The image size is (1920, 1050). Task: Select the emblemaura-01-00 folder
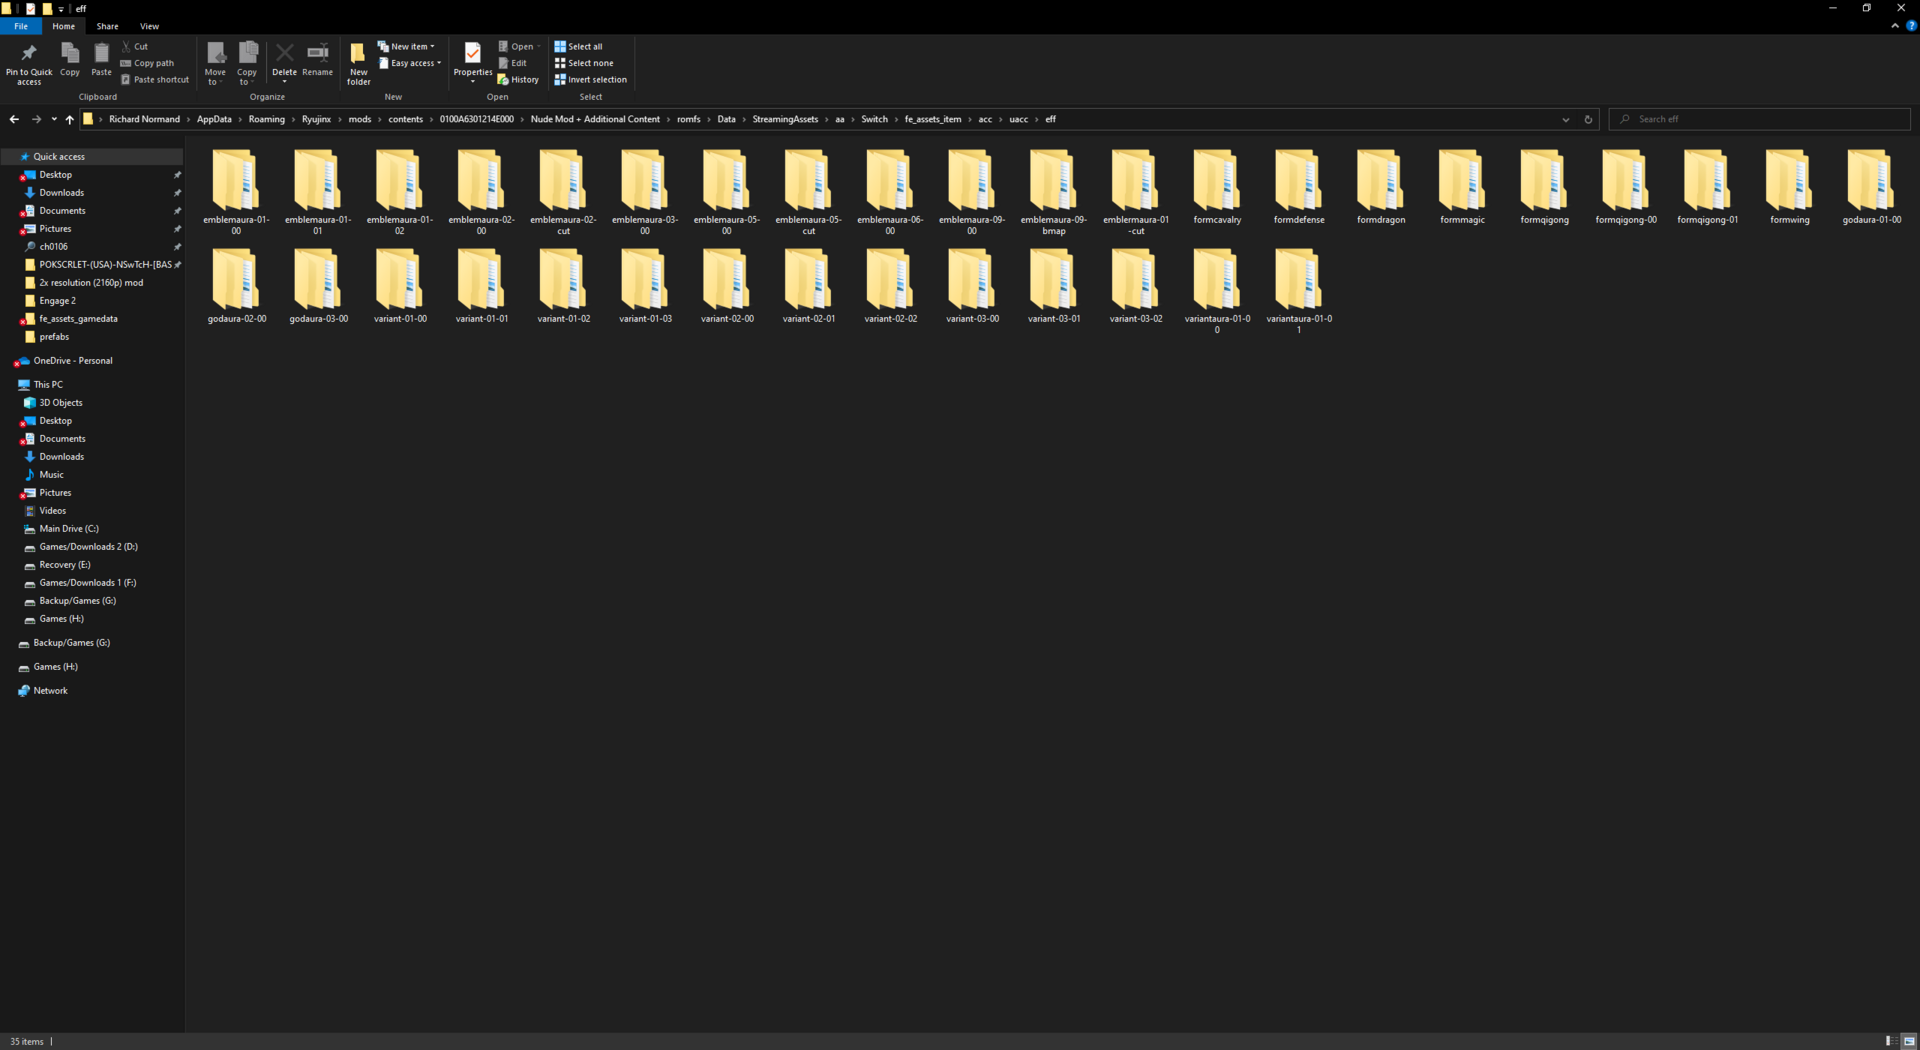click(x=236, y=192)
